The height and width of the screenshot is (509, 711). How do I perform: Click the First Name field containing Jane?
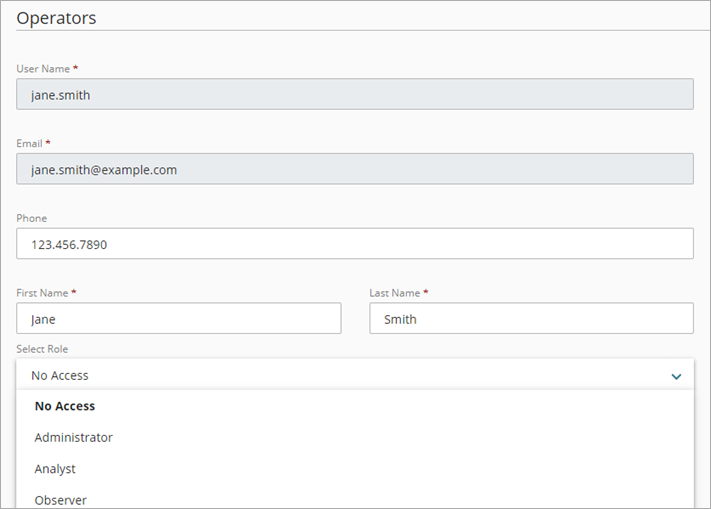(x=179, y=318)
